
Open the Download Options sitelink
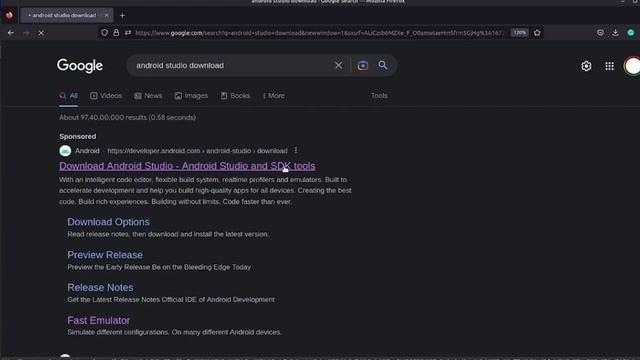109,222
